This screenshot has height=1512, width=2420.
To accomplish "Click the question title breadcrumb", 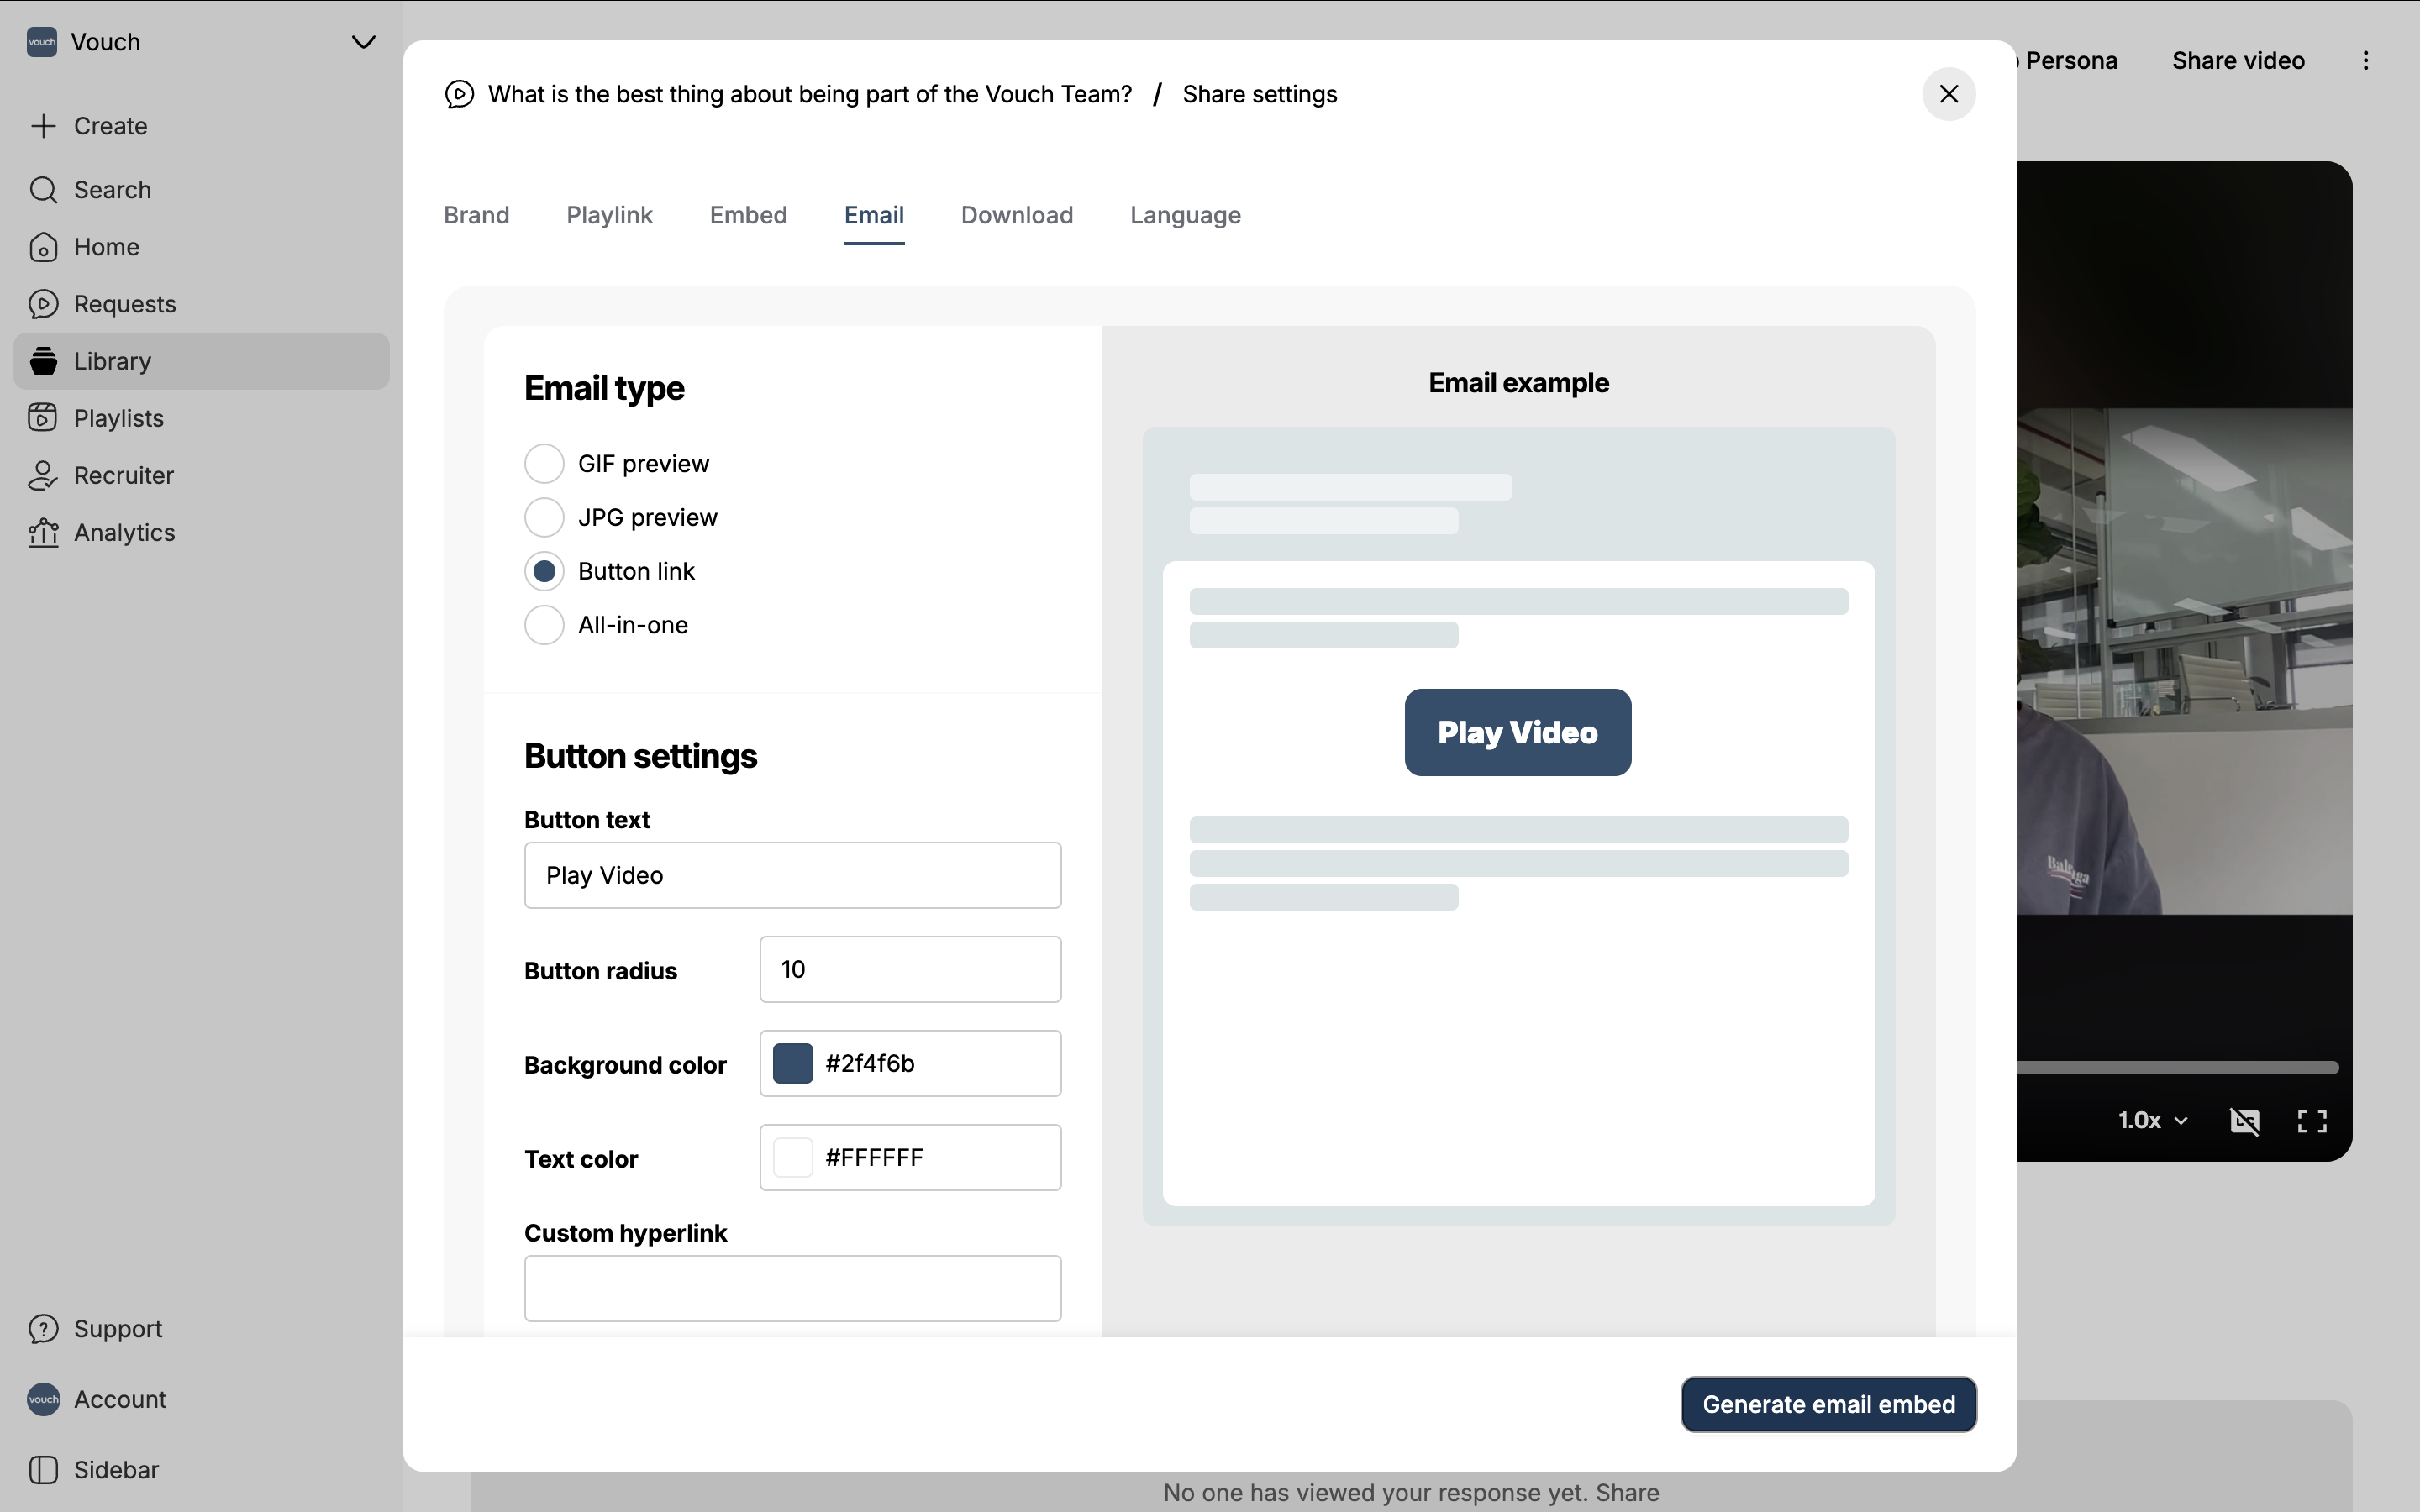I will 810,94.
